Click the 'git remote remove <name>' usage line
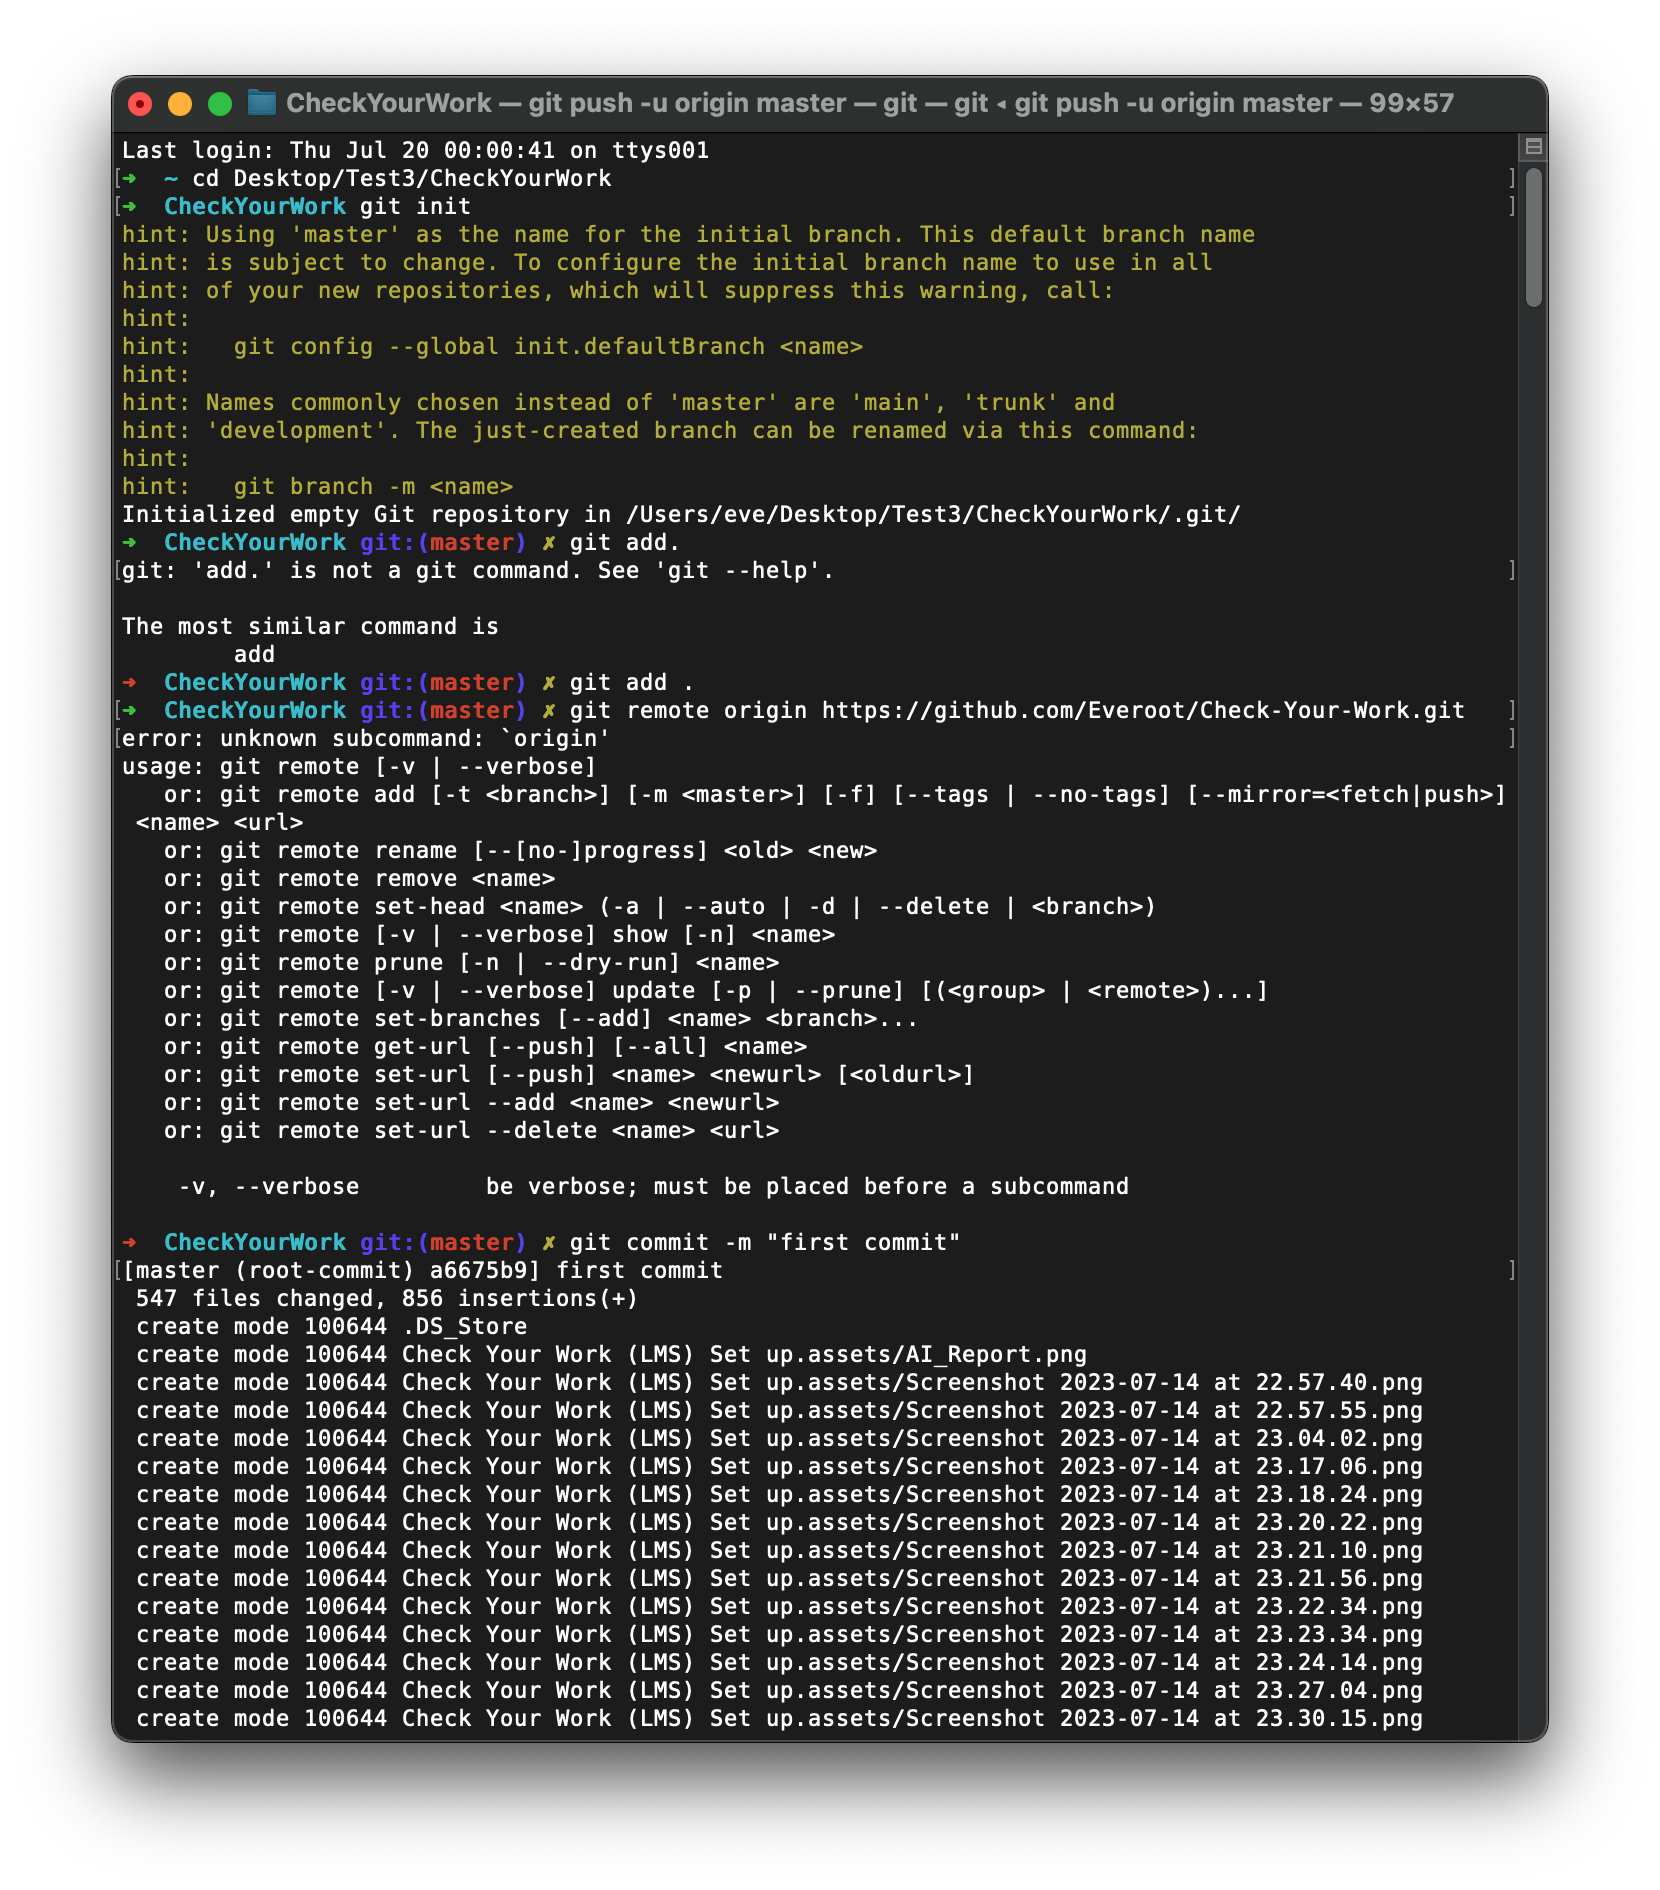 click(x=359, y=879)
